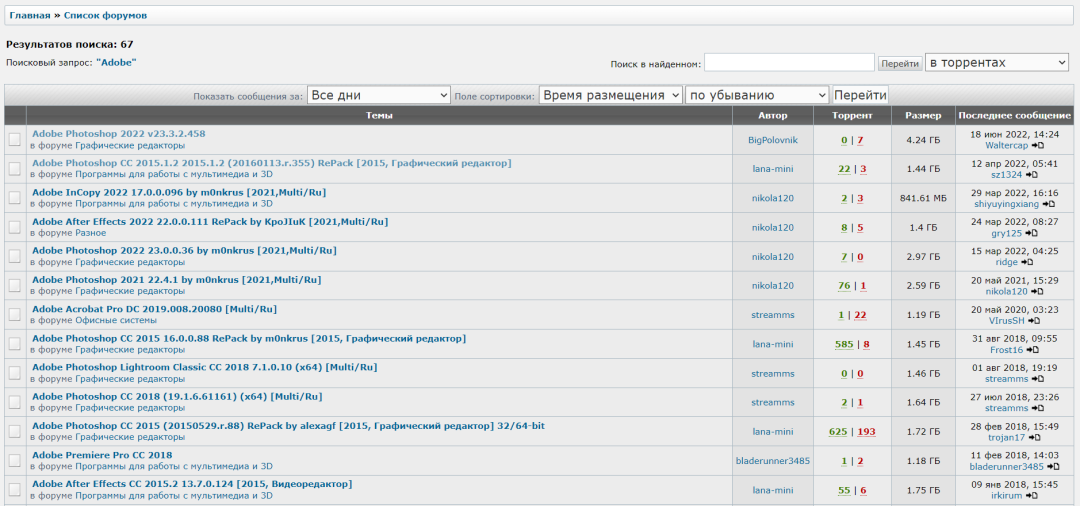
Task: Tick checkbox for Adobe InCopy 2022 row
Action: point(14,198)
